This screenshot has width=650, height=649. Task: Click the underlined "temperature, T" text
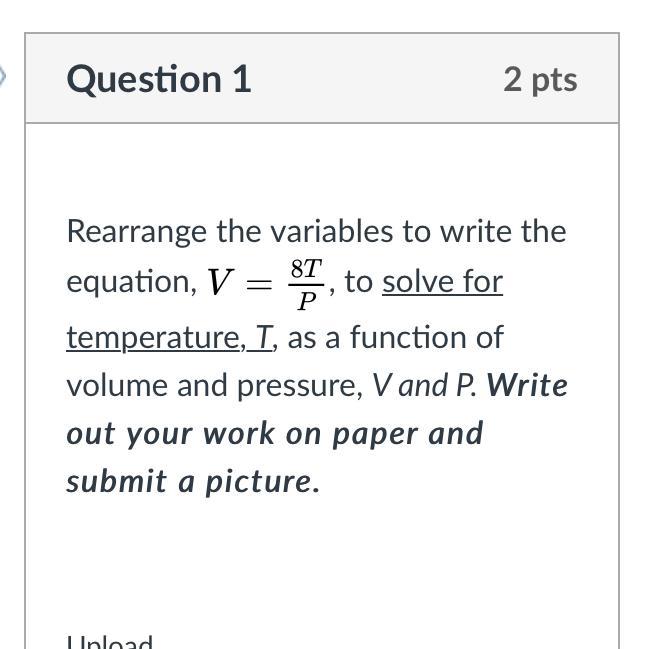point(170,337)
